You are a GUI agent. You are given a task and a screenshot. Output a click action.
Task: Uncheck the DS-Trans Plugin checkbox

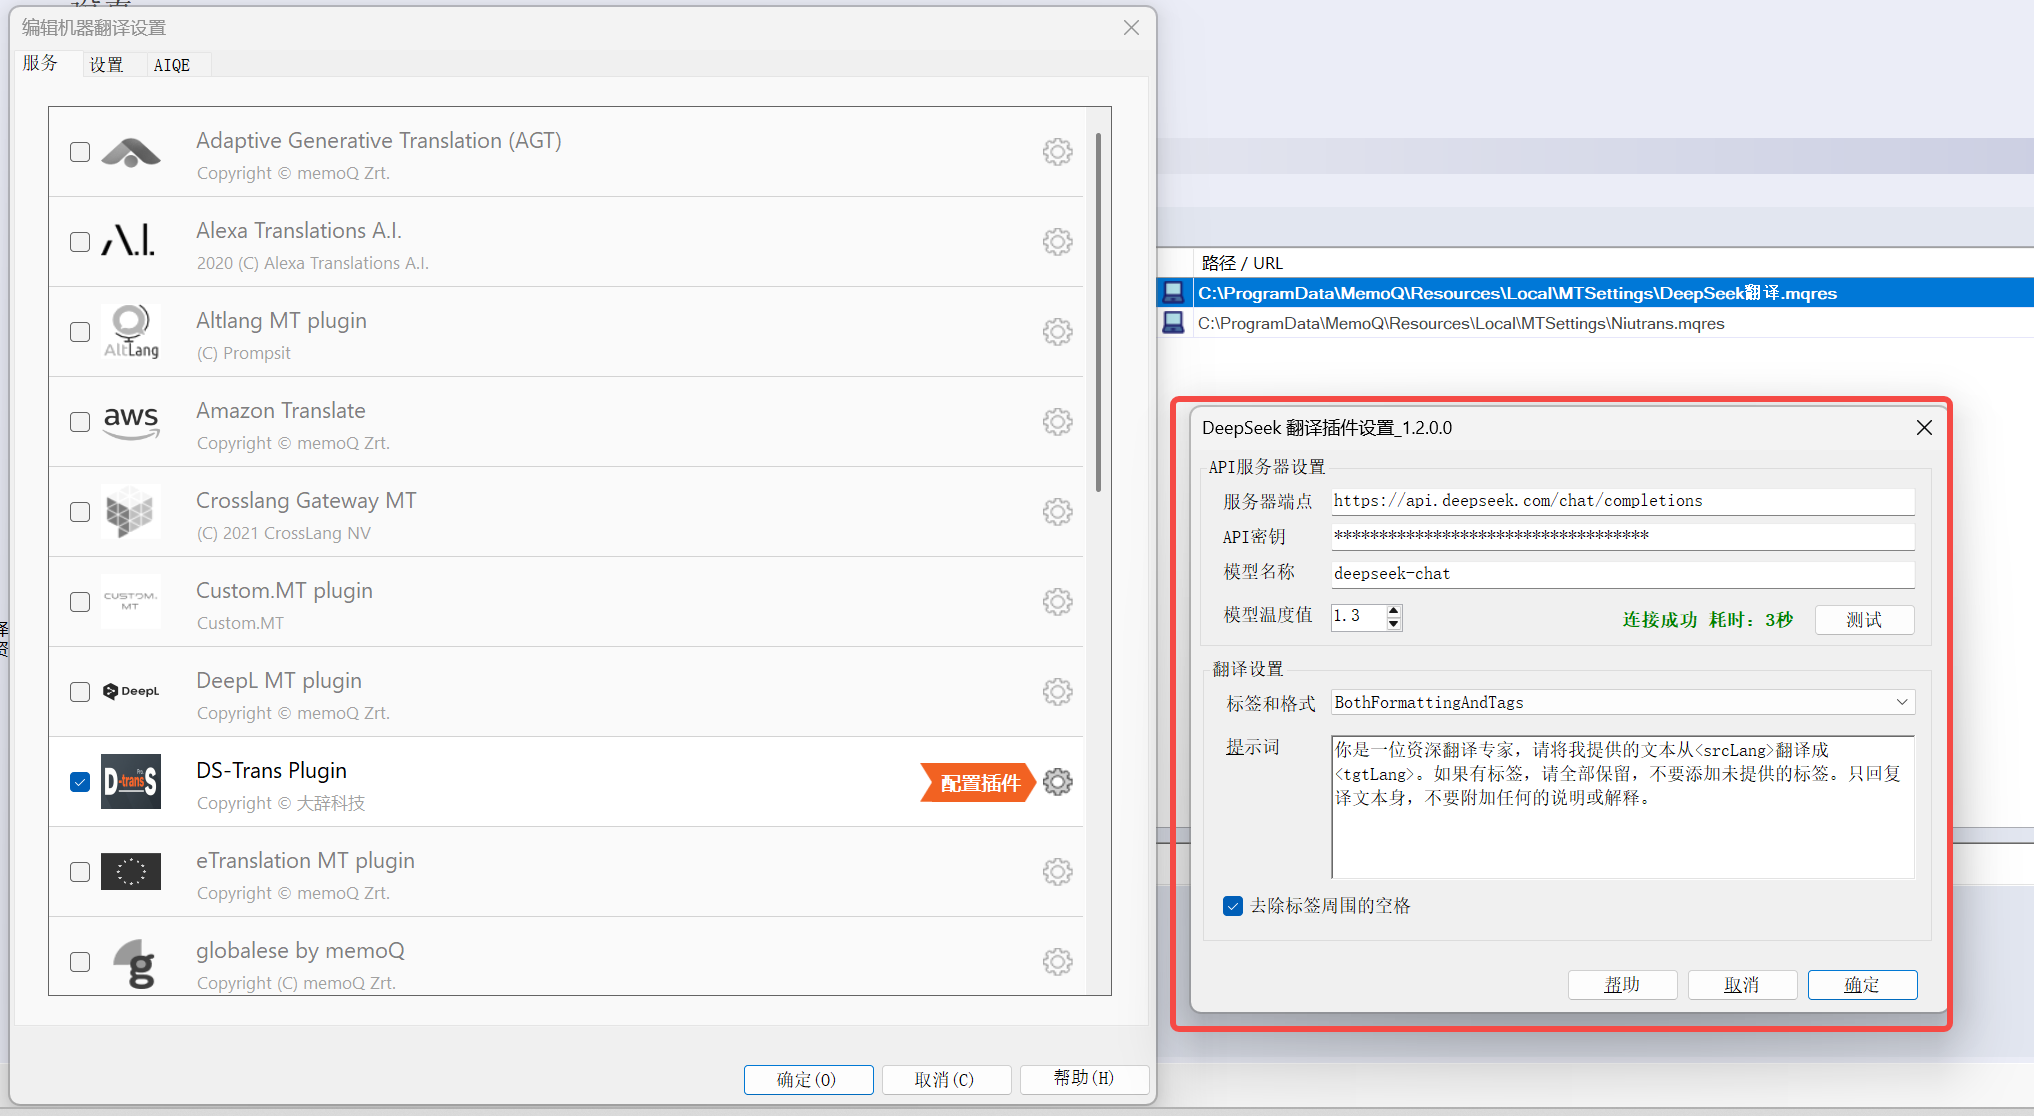coord(80,782)
